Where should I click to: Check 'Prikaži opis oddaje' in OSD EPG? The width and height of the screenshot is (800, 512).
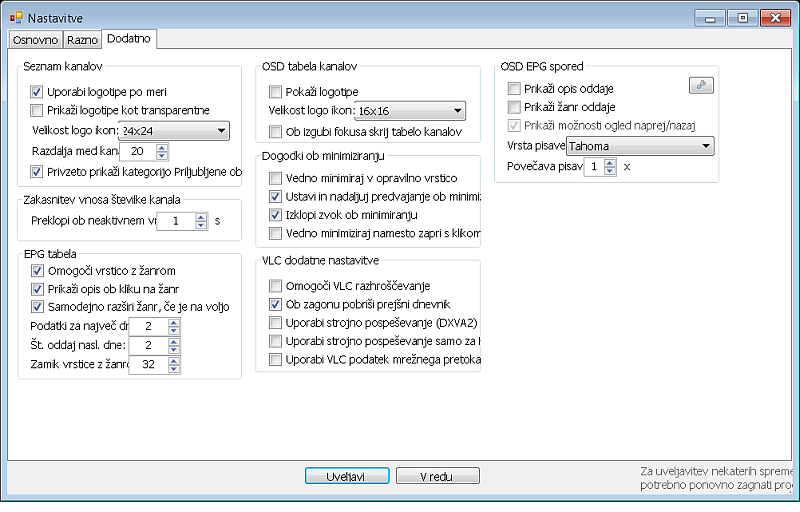(515, 88)
